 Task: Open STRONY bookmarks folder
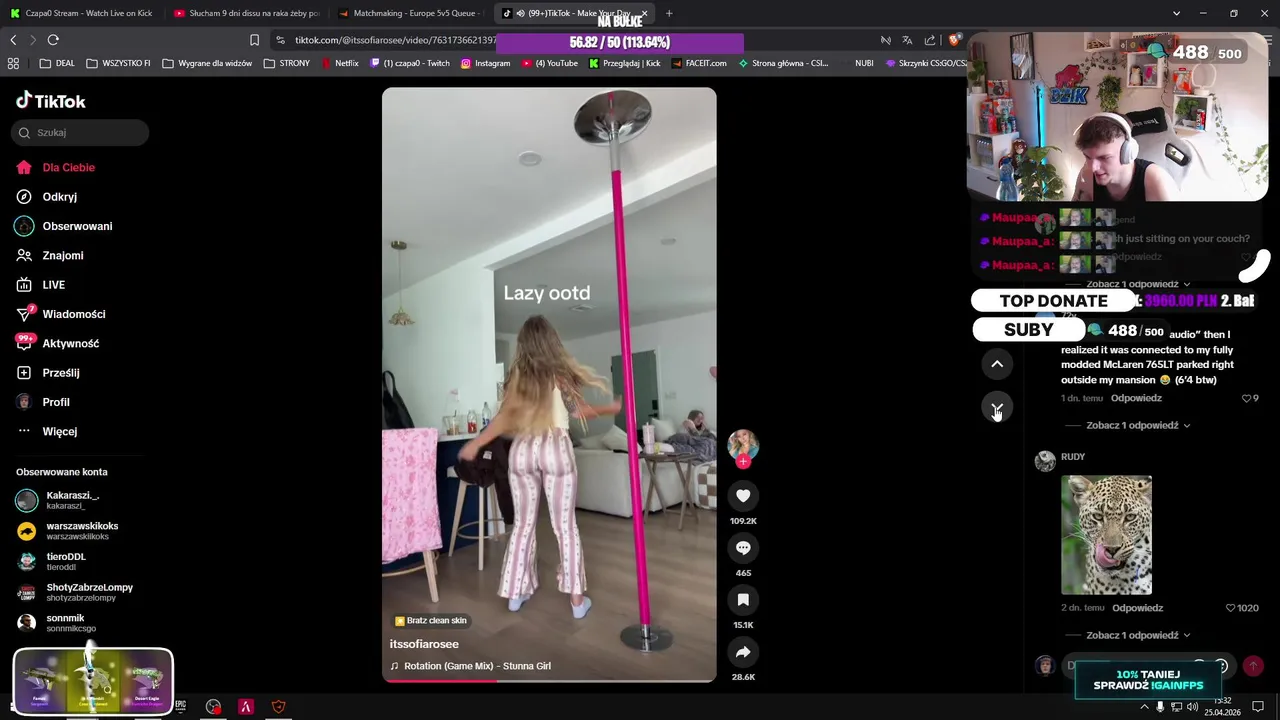pos(287,63)
